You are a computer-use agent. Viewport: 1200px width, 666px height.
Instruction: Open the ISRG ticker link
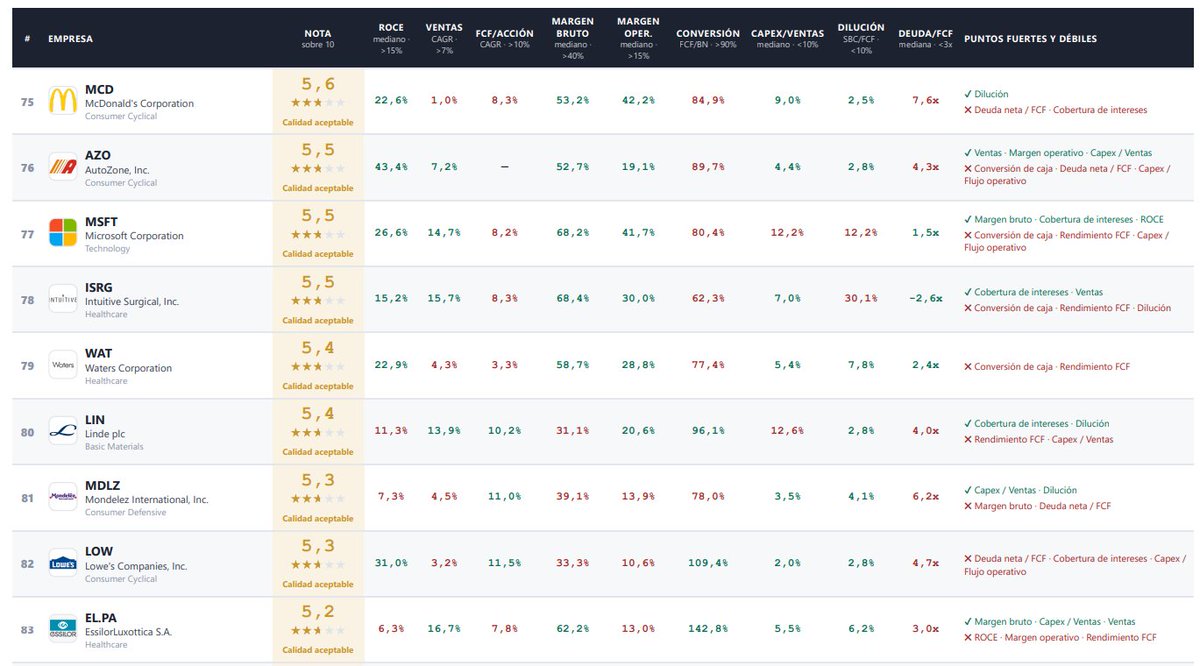(99, 287)
